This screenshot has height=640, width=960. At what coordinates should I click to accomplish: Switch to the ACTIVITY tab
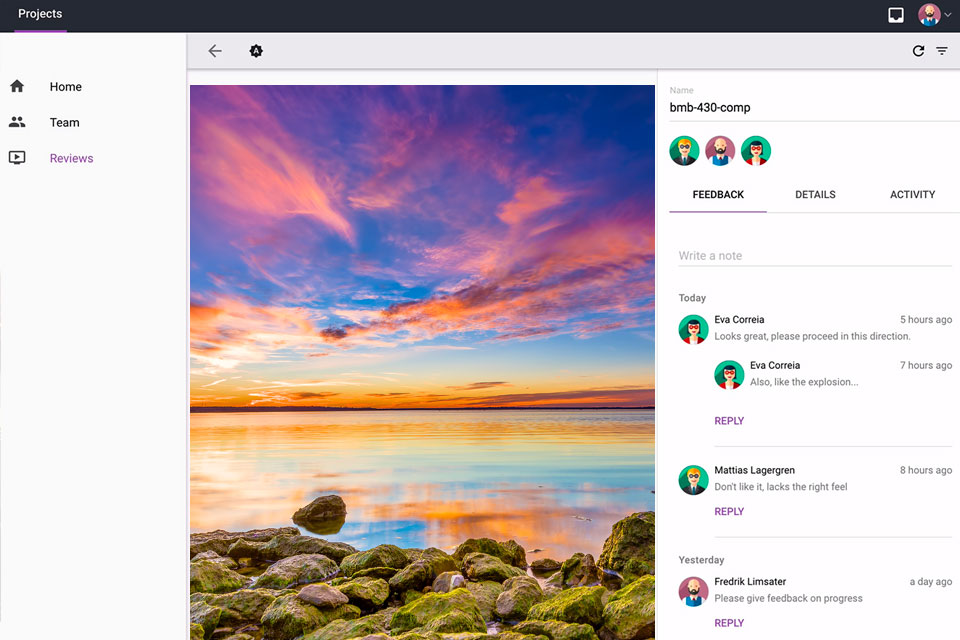[912, 195]
